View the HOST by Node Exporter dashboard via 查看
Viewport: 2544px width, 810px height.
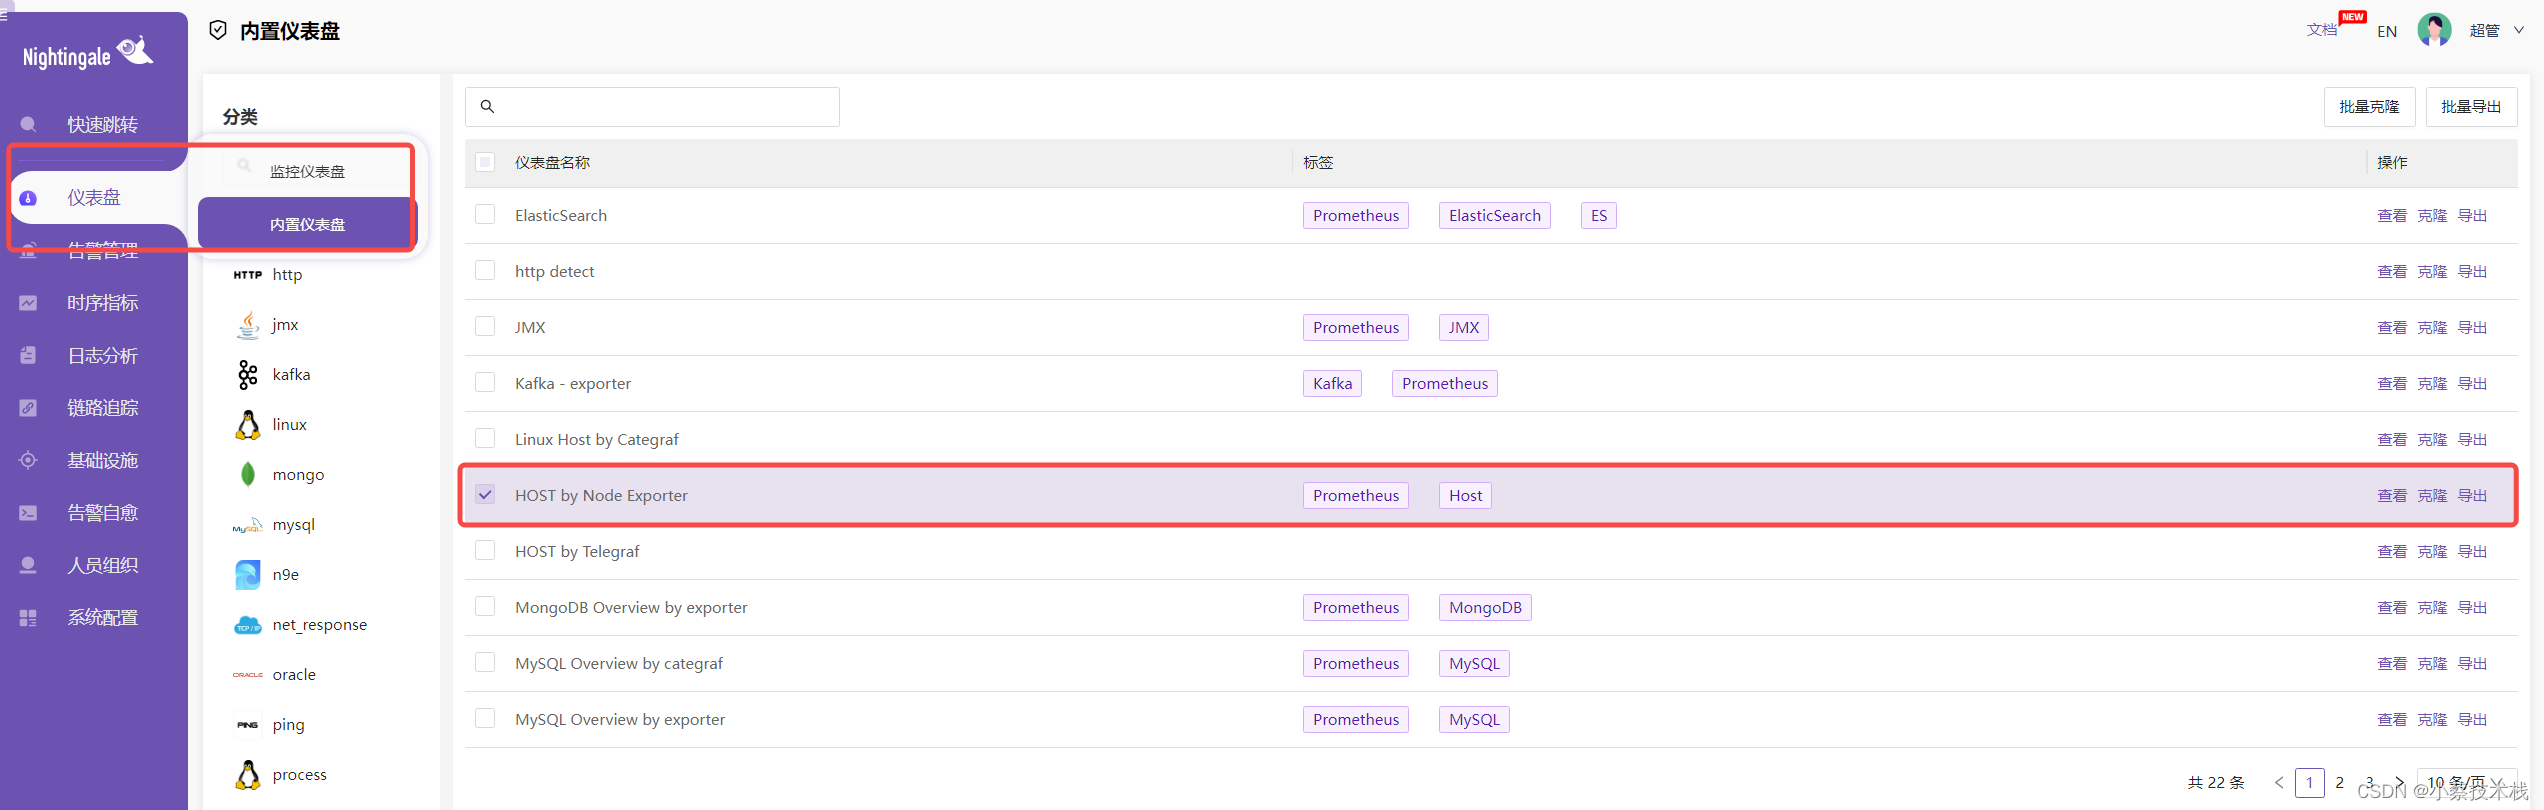[x=2392, y=496]
